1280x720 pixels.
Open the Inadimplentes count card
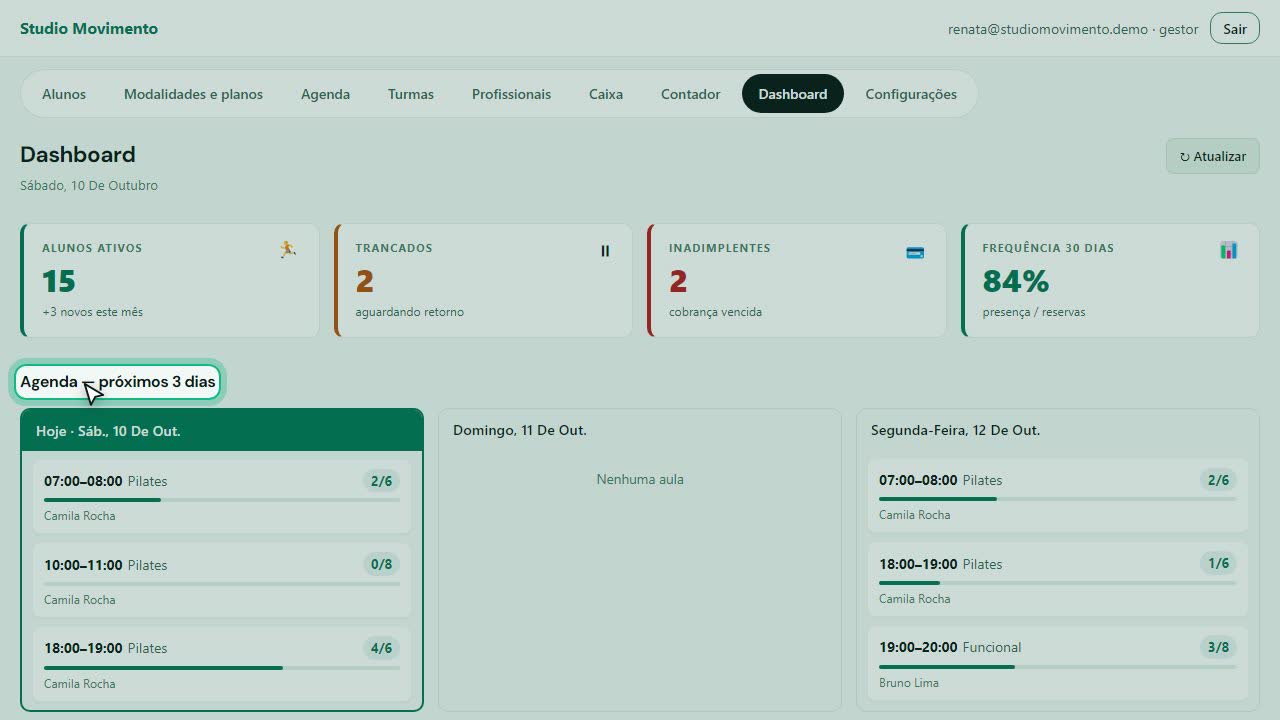(797, 280)
